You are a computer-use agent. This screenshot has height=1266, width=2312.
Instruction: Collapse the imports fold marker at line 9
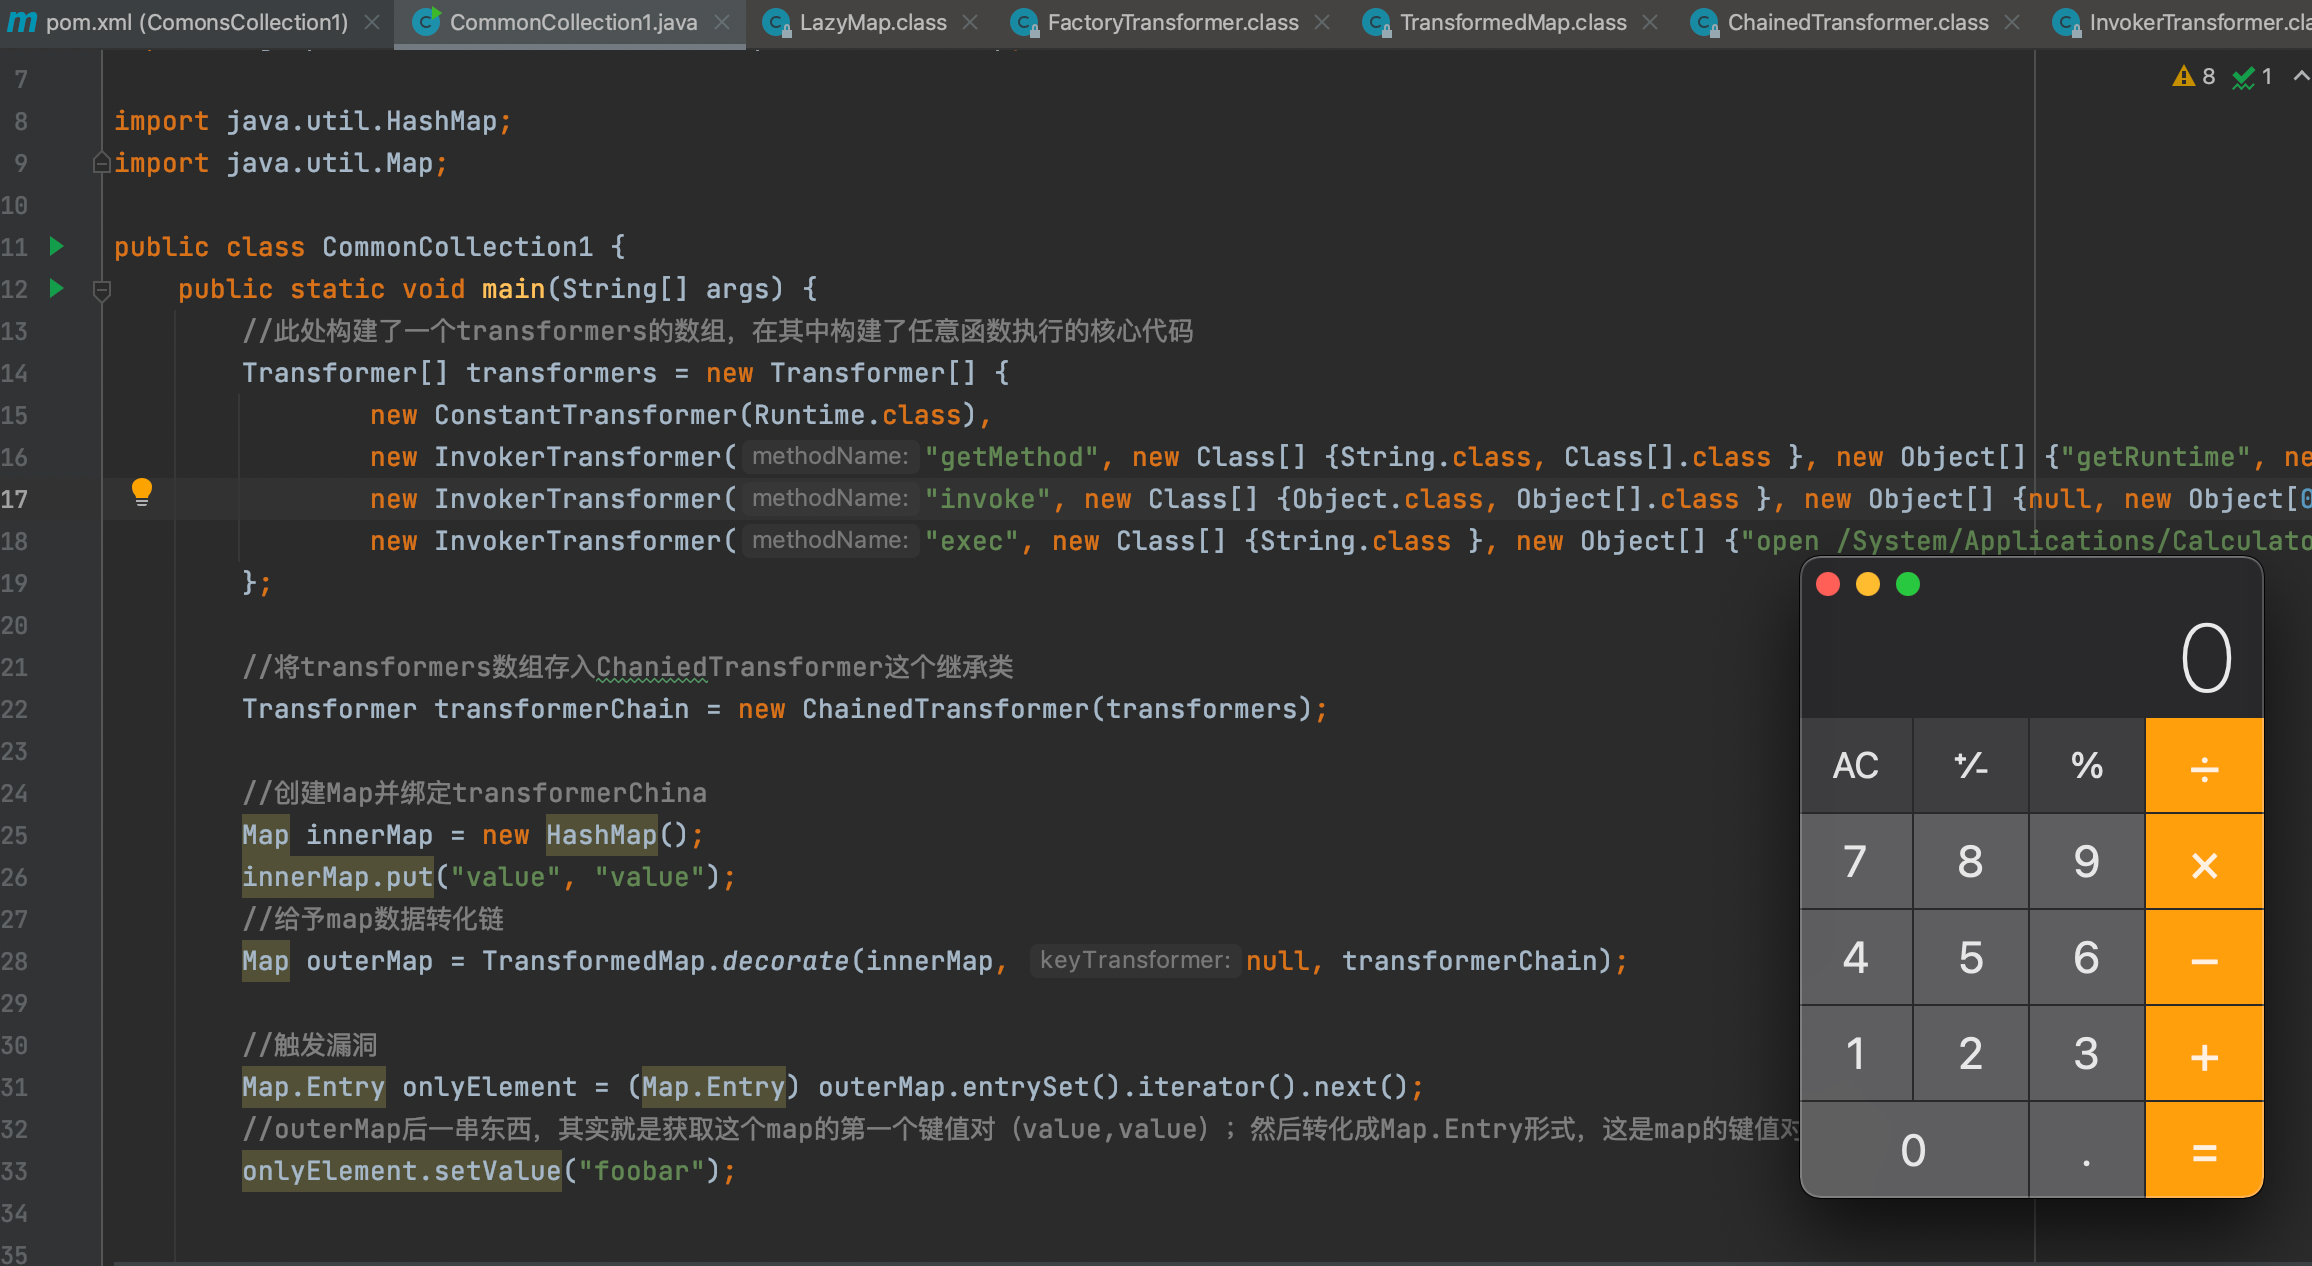coord(101,163)
